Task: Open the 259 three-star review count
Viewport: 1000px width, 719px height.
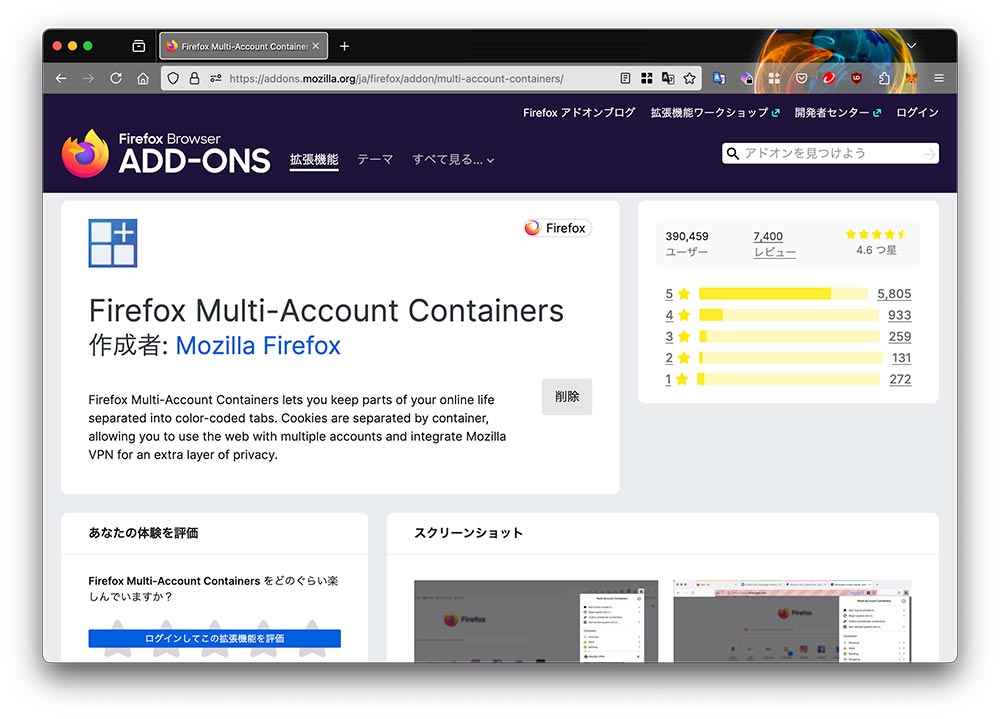Action: pyautogui.click(x=899, y=336)
